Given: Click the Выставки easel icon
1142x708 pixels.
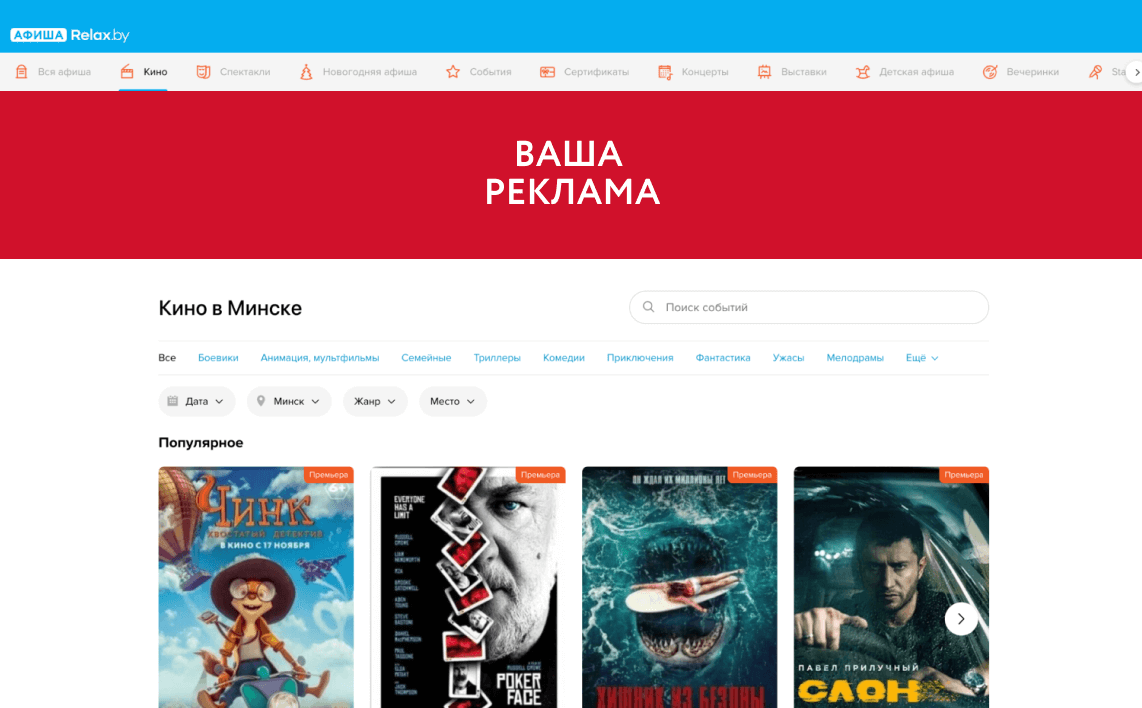Looking at the screenshot, I should pyautogui.click(x=764, y=72).
